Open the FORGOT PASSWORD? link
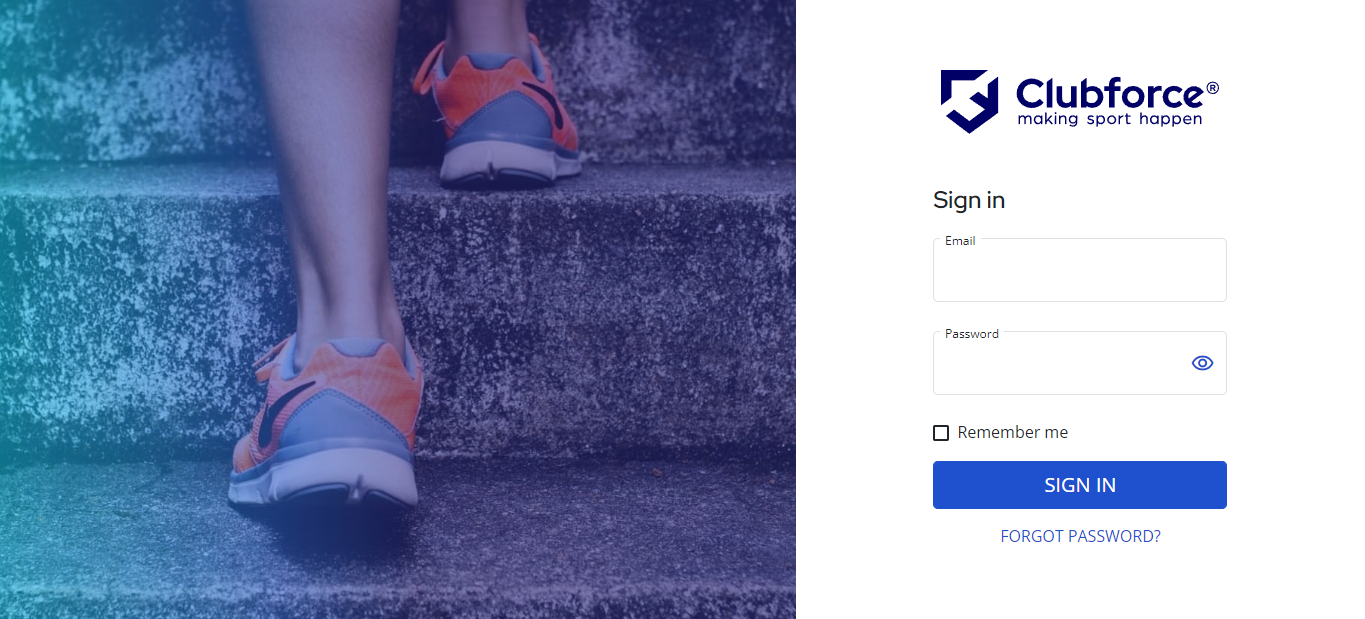1365x619 pixels. tap(1080, 536)
